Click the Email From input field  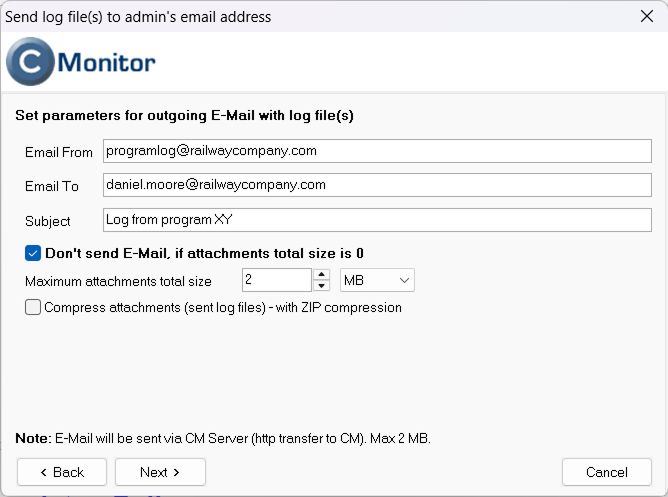click(377, 151)
